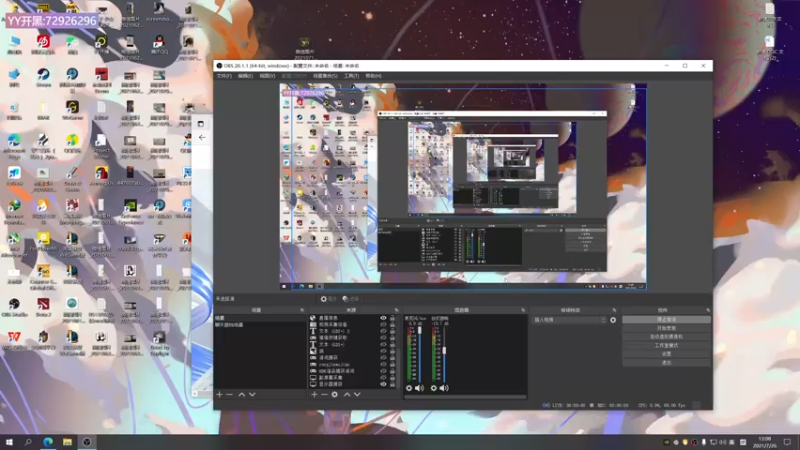
Task: Open settings gear of the first mixer channel
Action: pos(409,388)
